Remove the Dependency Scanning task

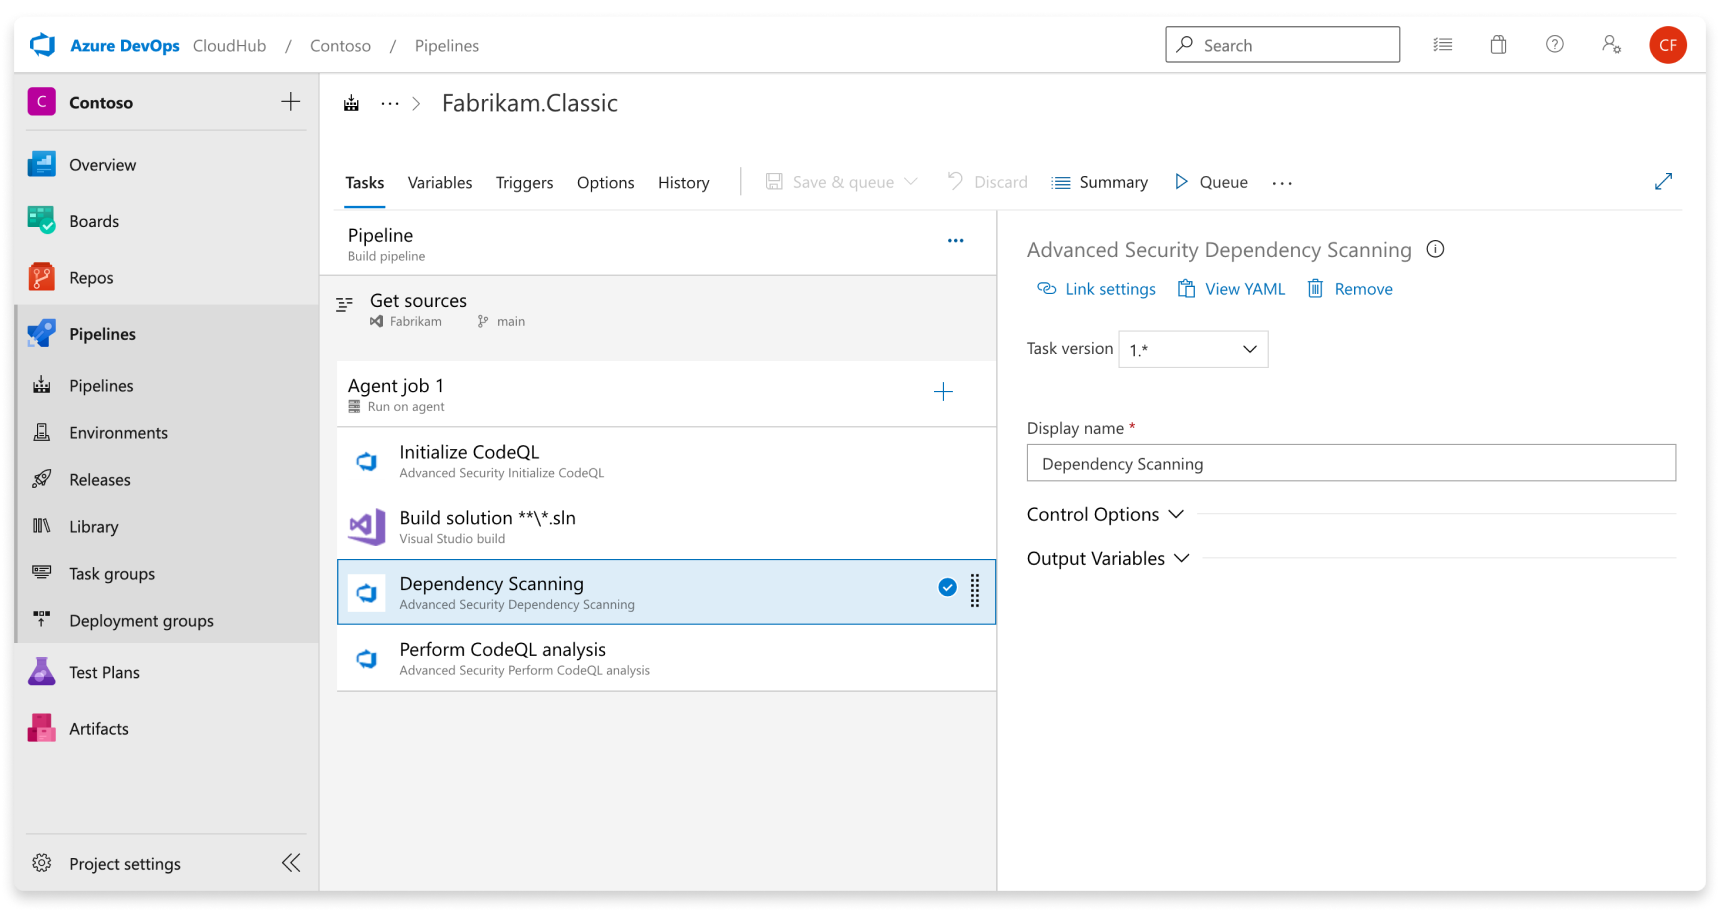point(1350,289)
